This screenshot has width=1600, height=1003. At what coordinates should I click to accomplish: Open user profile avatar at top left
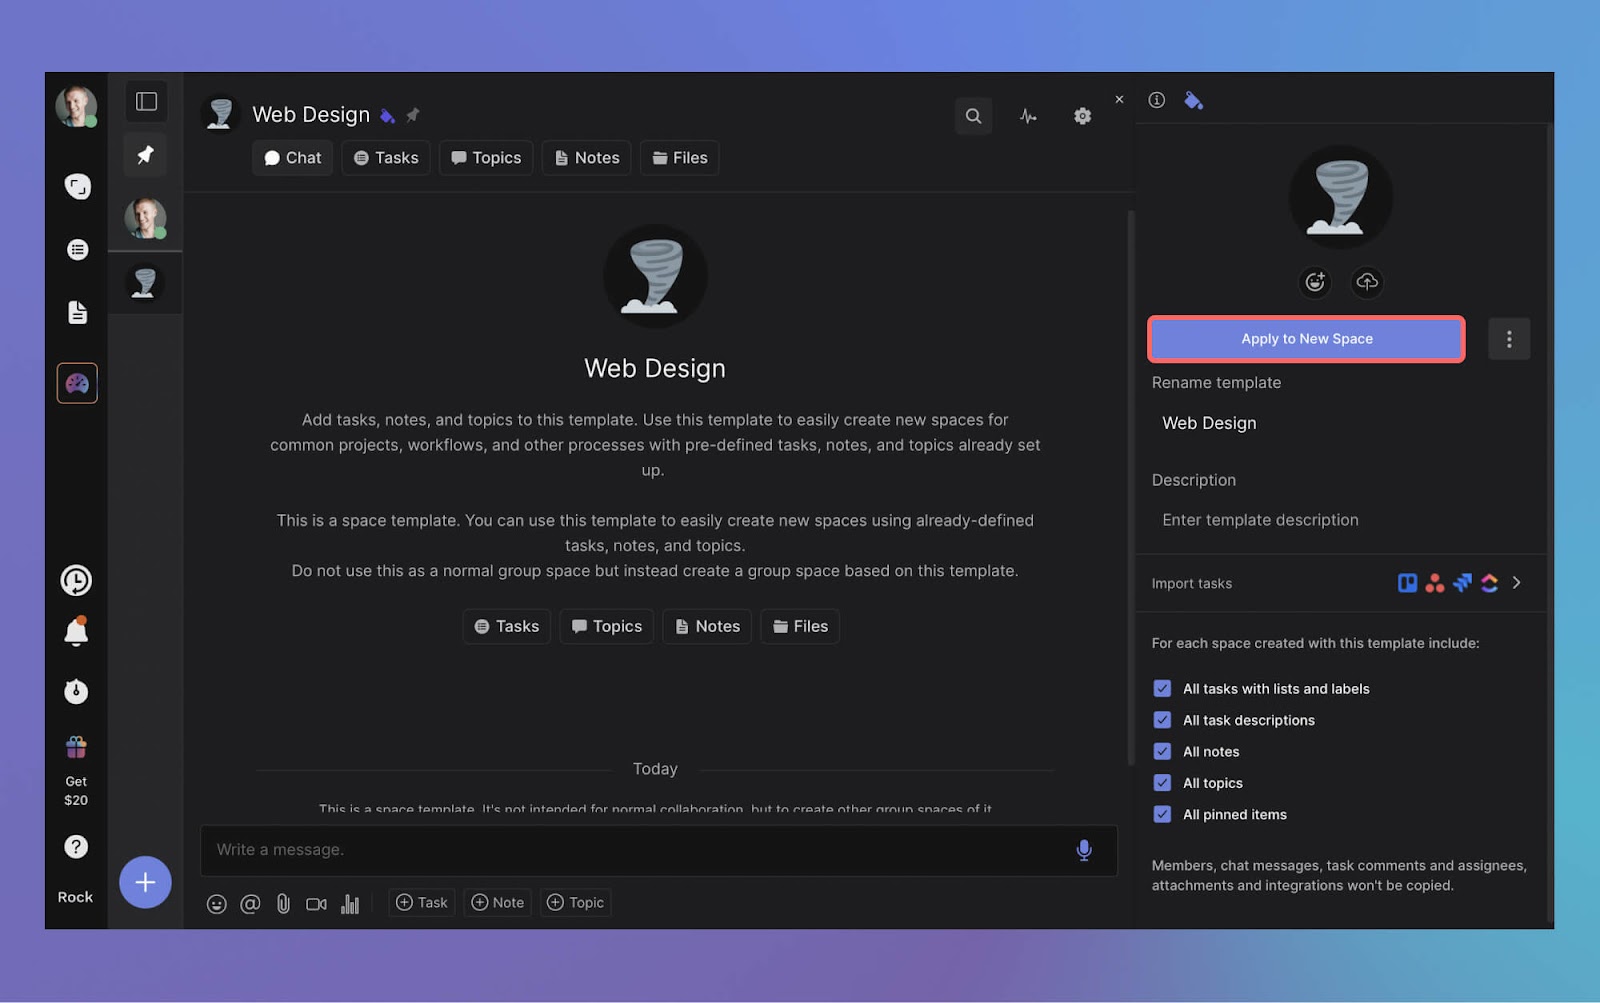point(76,106)
